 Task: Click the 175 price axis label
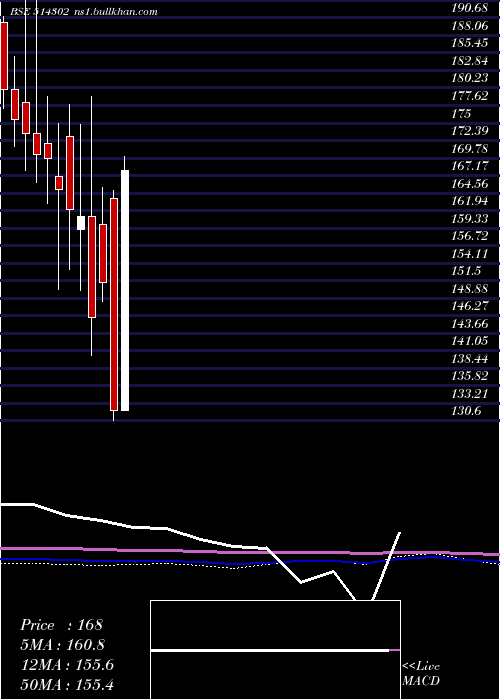[x=461, y=113]
